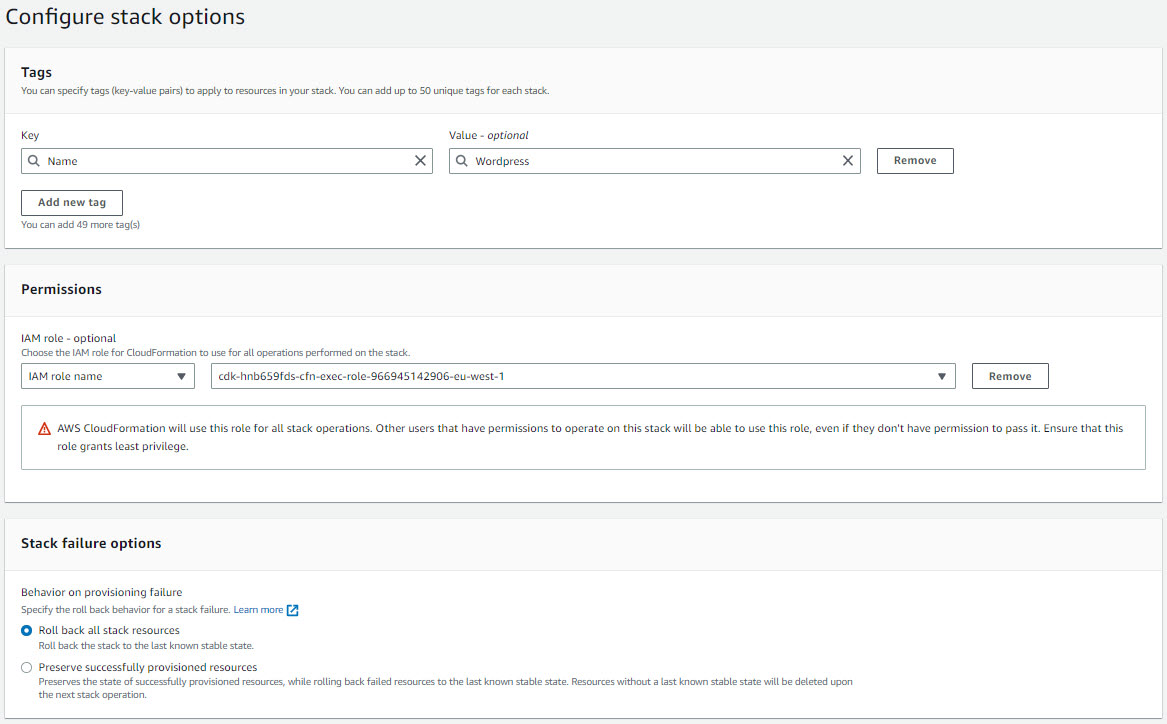This screenshot has height=724, width=1167.
Task: Click Add new tag button
Action: point(72,203)
